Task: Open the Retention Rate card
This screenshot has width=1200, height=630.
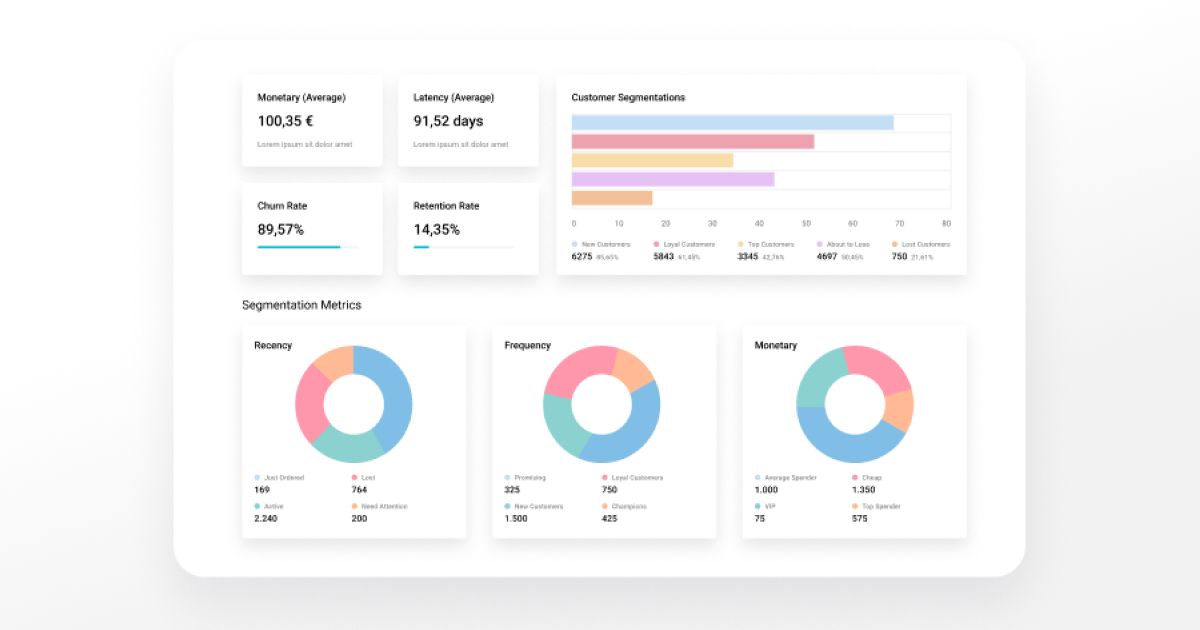Action: 468,228
